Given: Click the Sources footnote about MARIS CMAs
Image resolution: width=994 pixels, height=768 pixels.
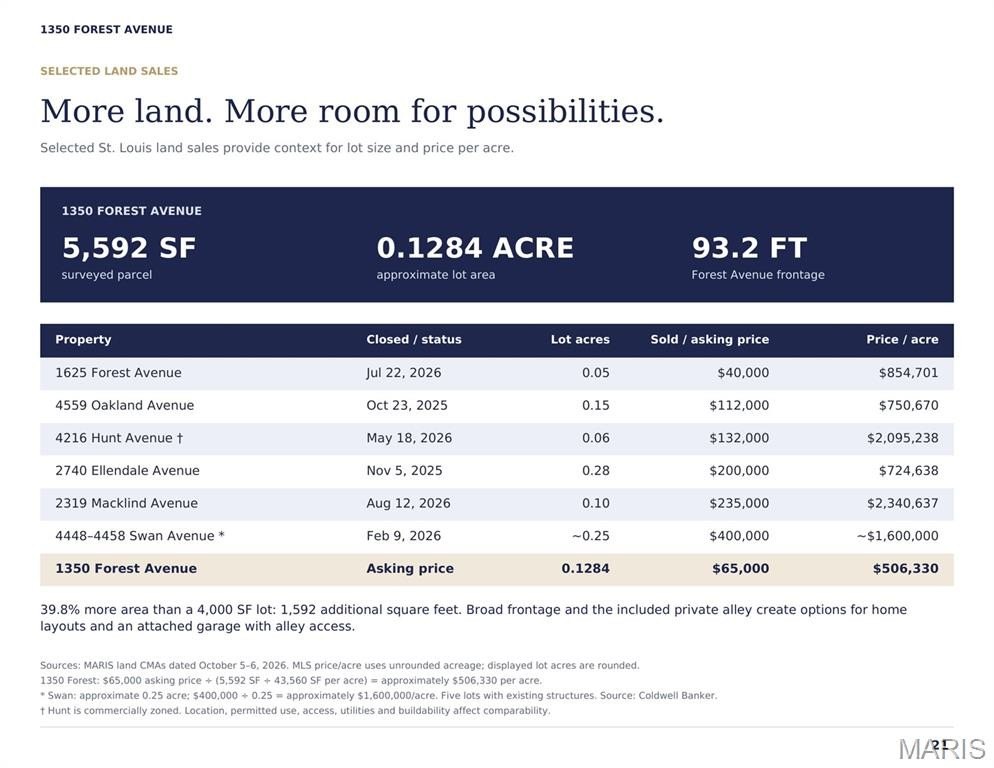Looking at the screenshot, I should [x=340, y=665].
